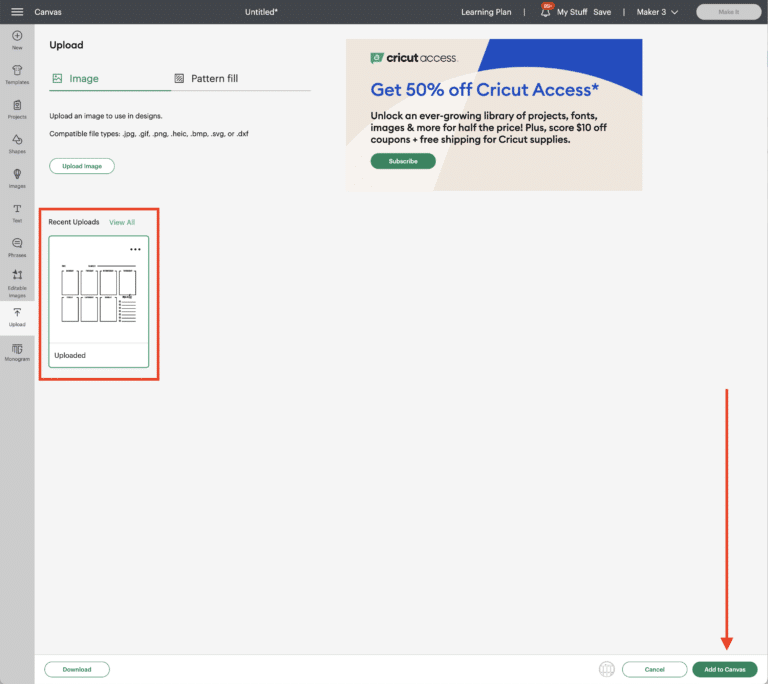768x684 pixels.
Task: Click the View All link
Action: tap(122, 222)
